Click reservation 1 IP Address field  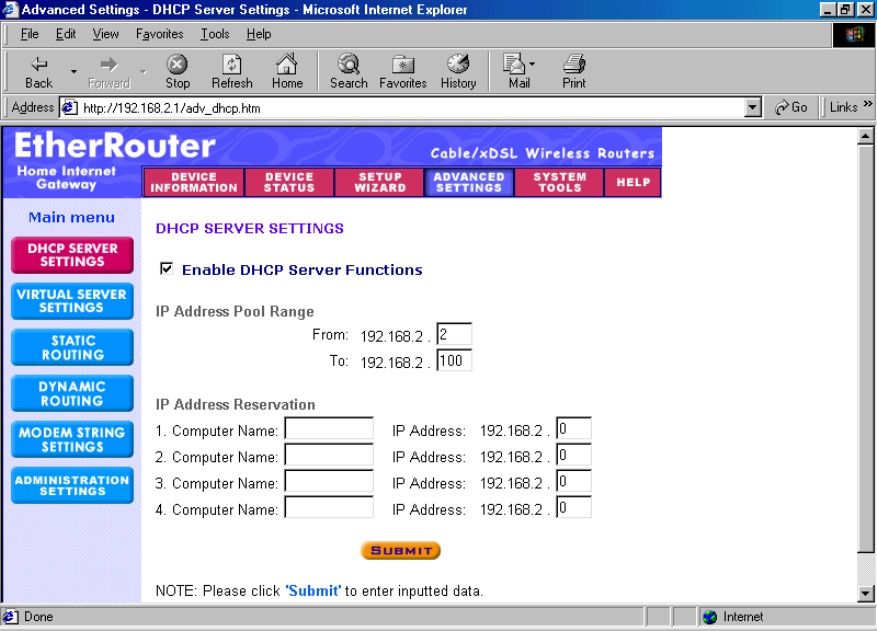point(574,428)
